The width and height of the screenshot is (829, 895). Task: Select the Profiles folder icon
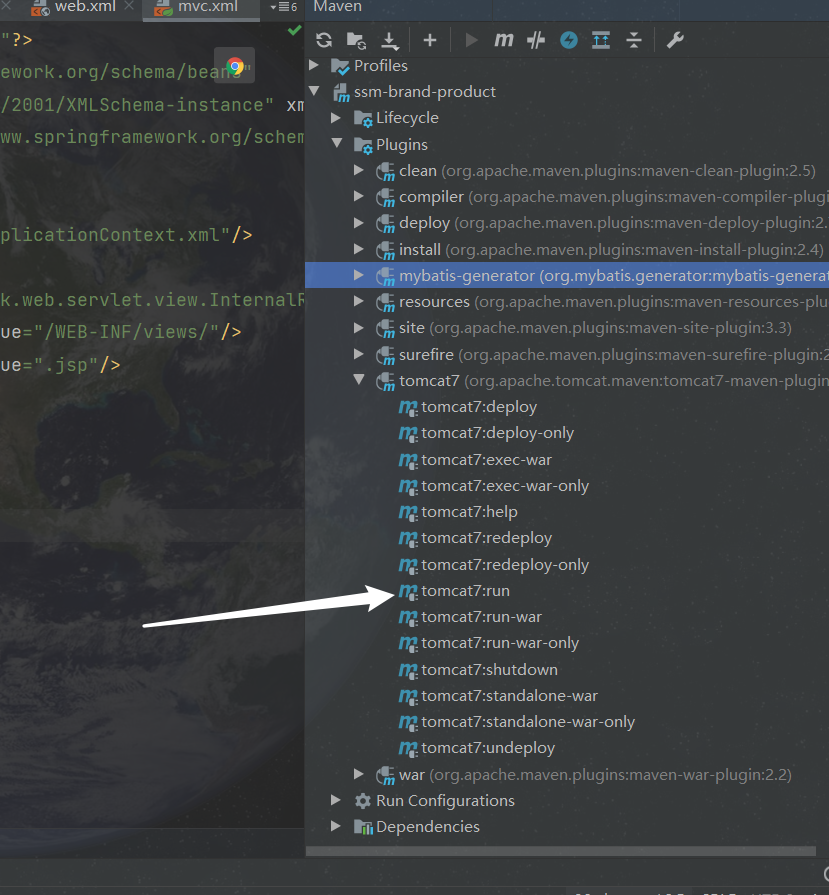[340, 66]
